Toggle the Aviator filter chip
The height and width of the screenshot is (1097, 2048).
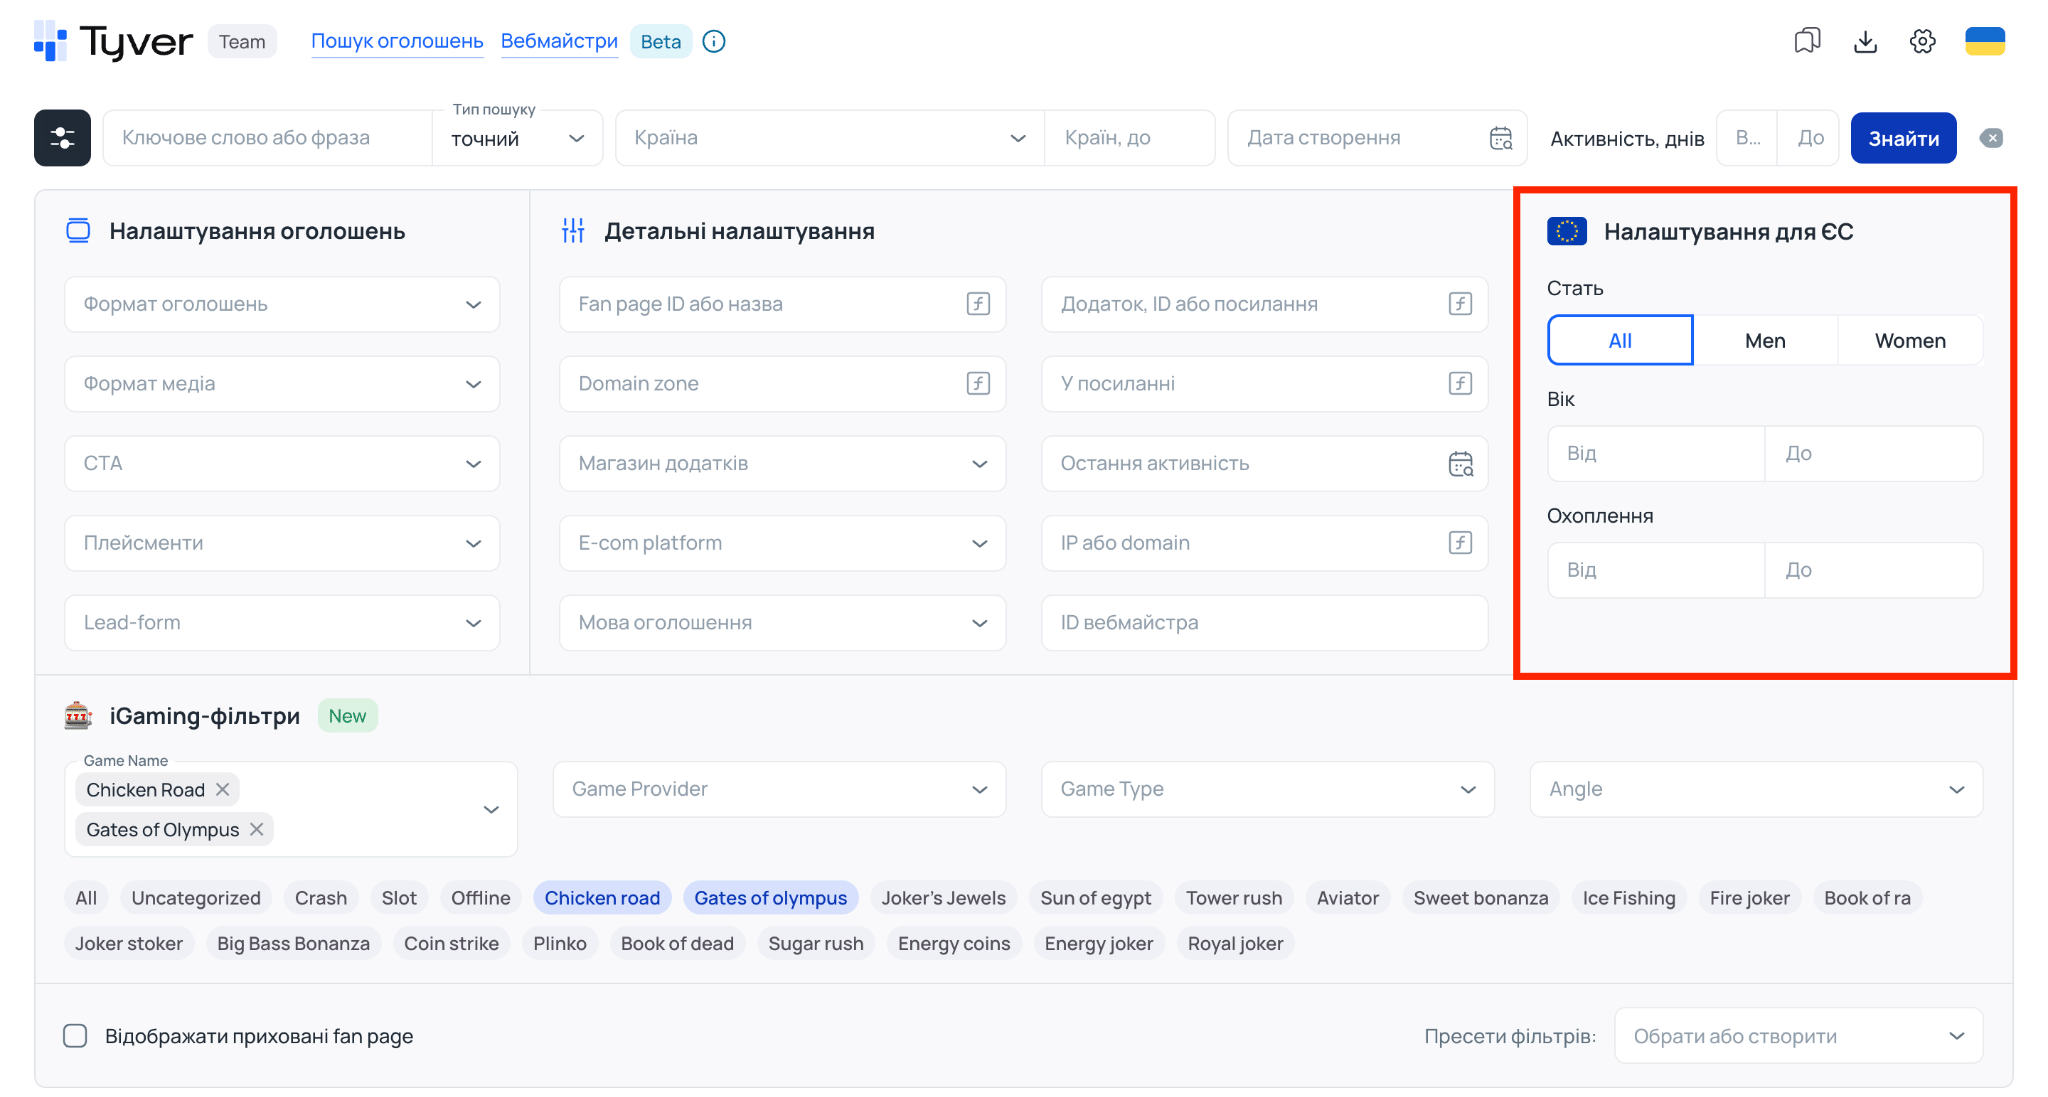1347,898
